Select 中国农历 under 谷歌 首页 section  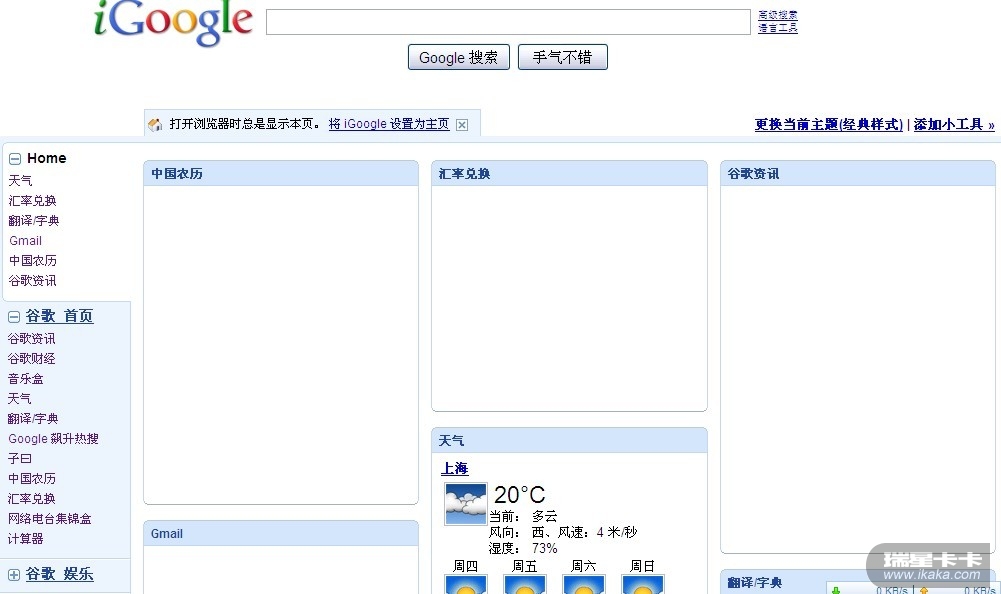tap(32, 478)
